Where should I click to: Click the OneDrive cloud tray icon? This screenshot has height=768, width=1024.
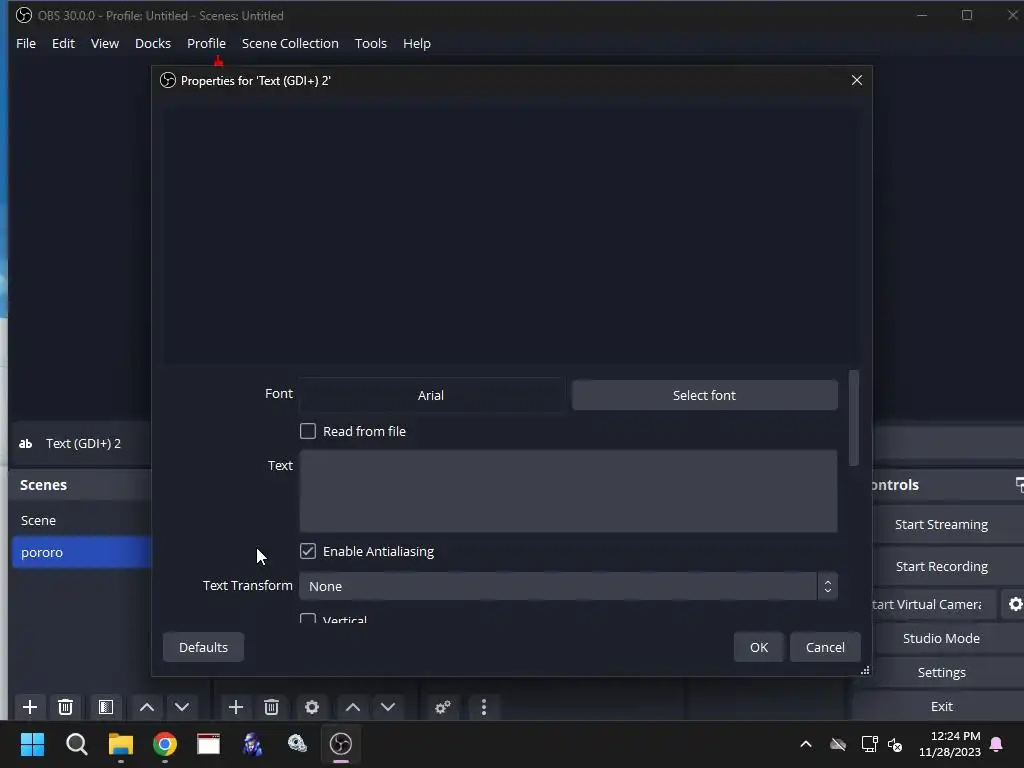point(838,744)
